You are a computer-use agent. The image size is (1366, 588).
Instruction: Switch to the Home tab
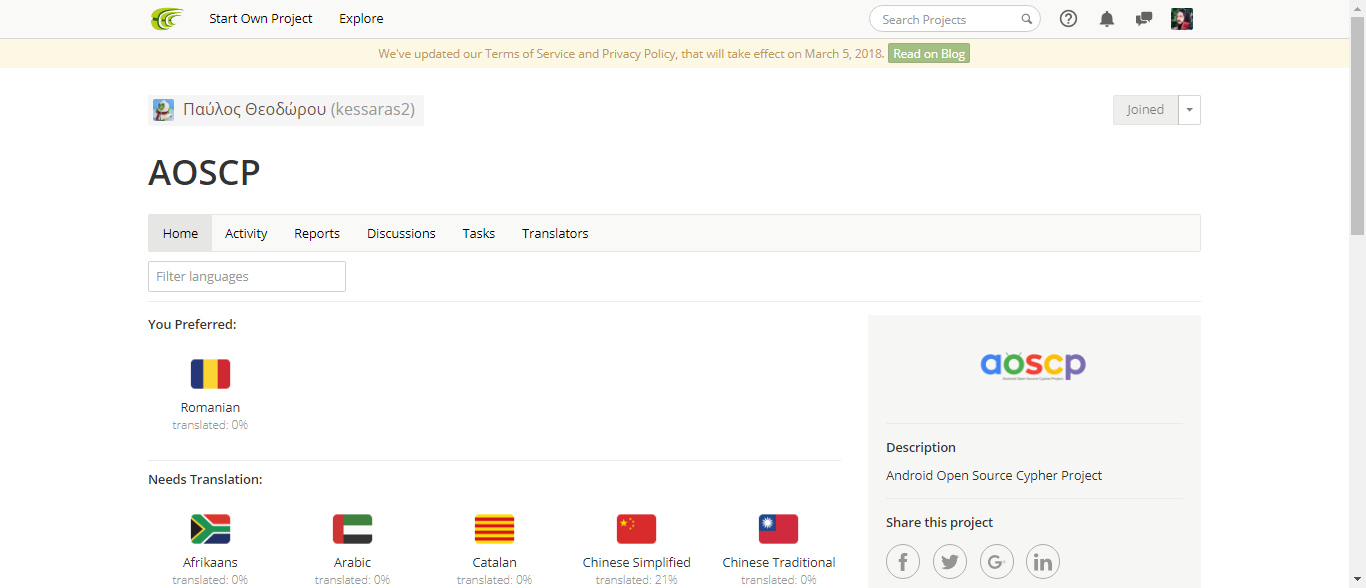[180, 233]
